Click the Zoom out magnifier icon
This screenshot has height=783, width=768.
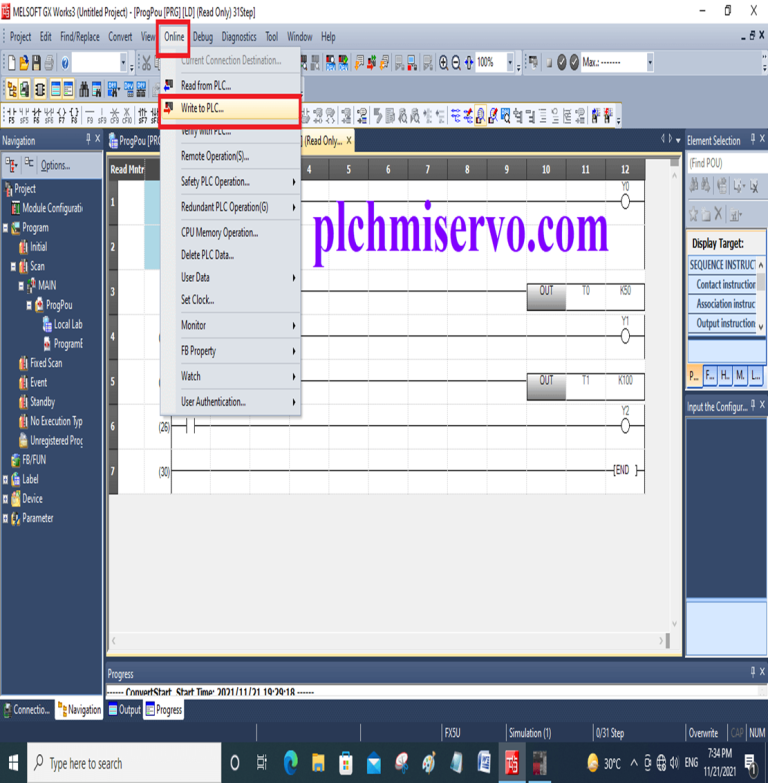pos(456,63)
